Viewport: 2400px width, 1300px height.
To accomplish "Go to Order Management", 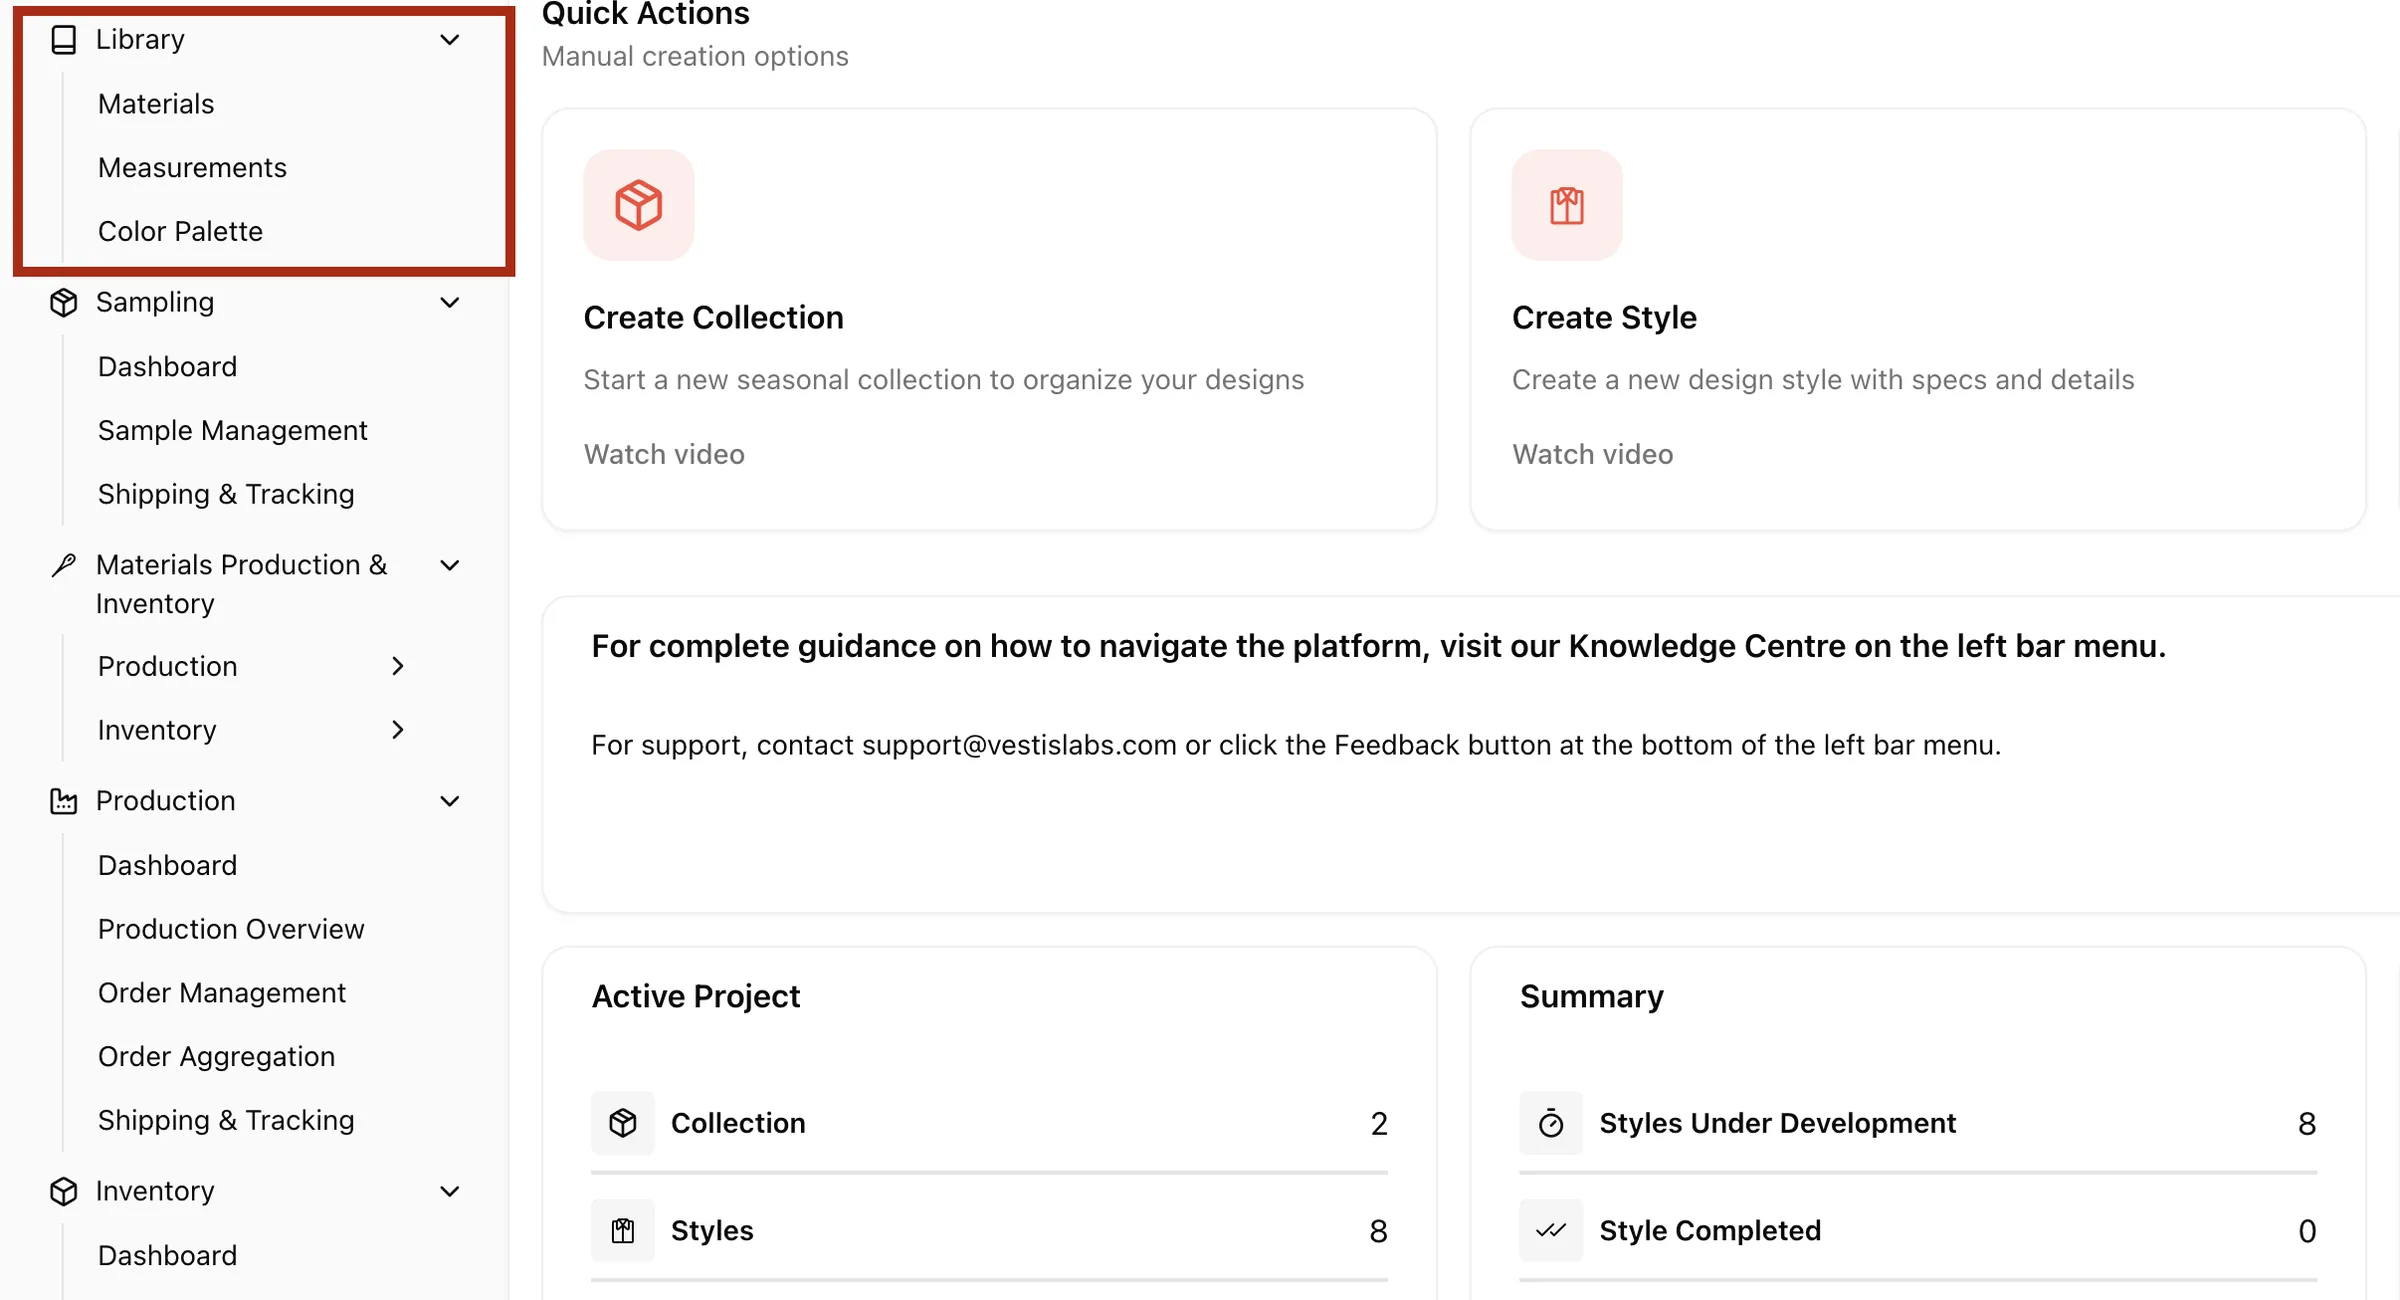I will (x=222, y=993).
